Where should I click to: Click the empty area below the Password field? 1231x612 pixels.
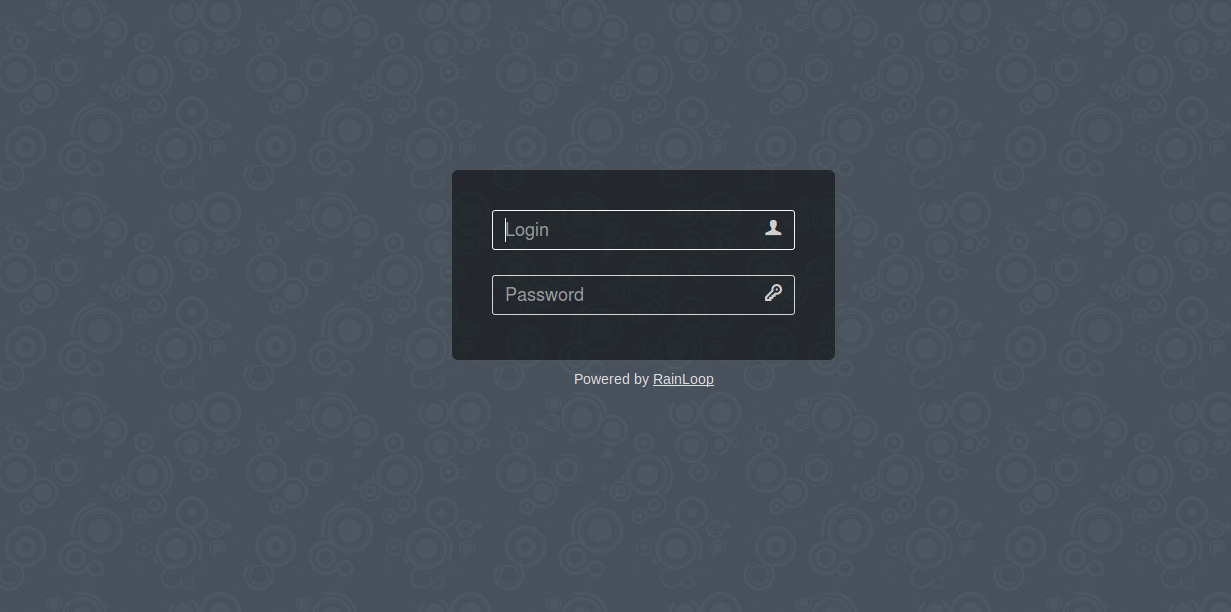coord(643,337)
